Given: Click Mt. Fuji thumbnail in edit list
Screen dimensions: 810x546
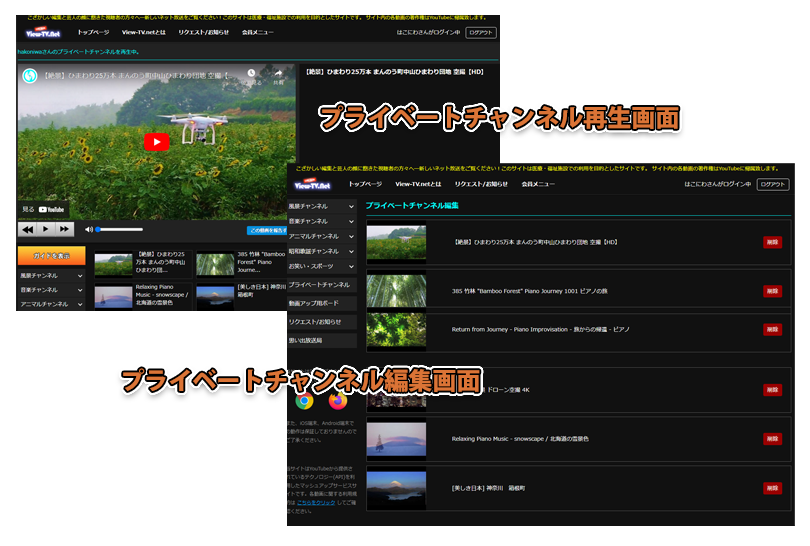Looking at the screenshot, I should pyautogui.click(x=397, y=488).
